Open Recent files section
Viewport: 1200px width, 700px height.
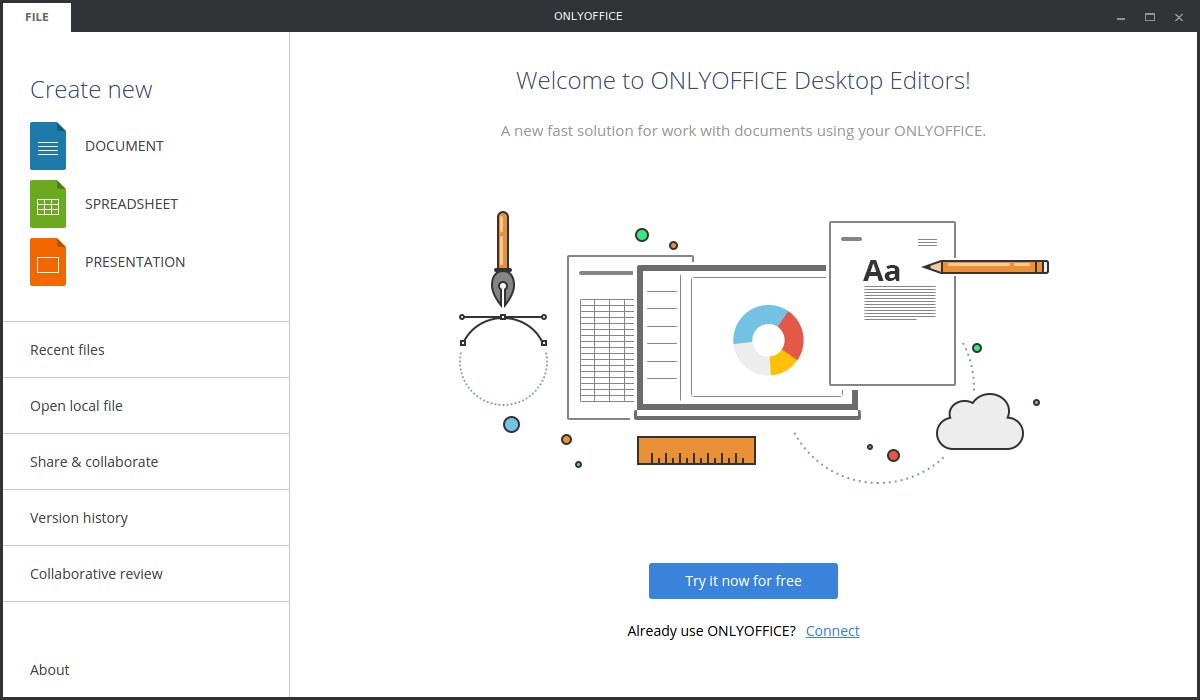[146, 350]
